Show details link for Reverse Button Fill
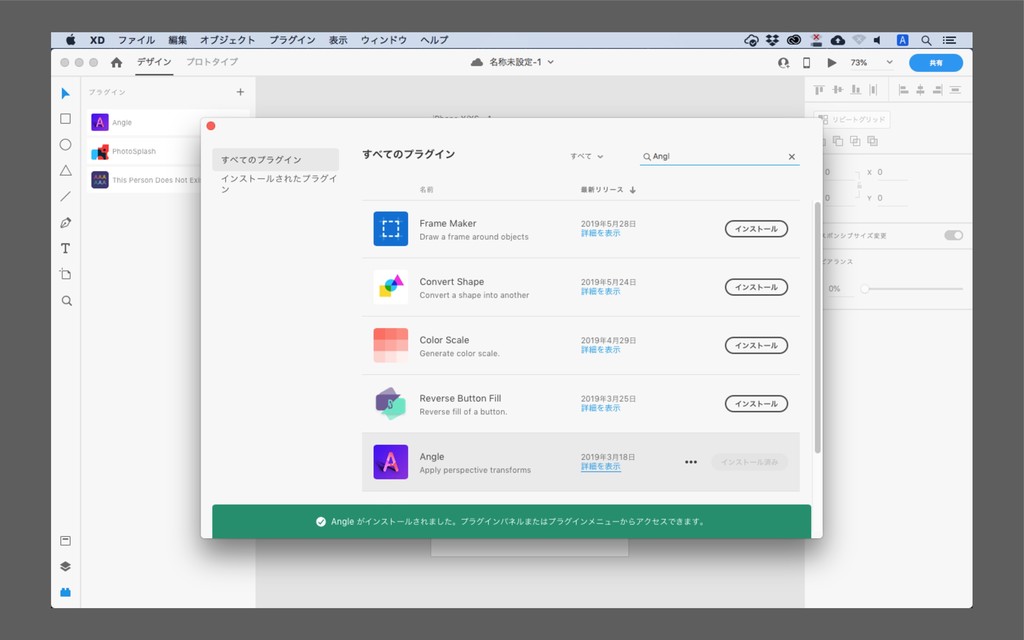Image resolution: width=1024 pixels, height=640 pixels. tap(601, 408)
